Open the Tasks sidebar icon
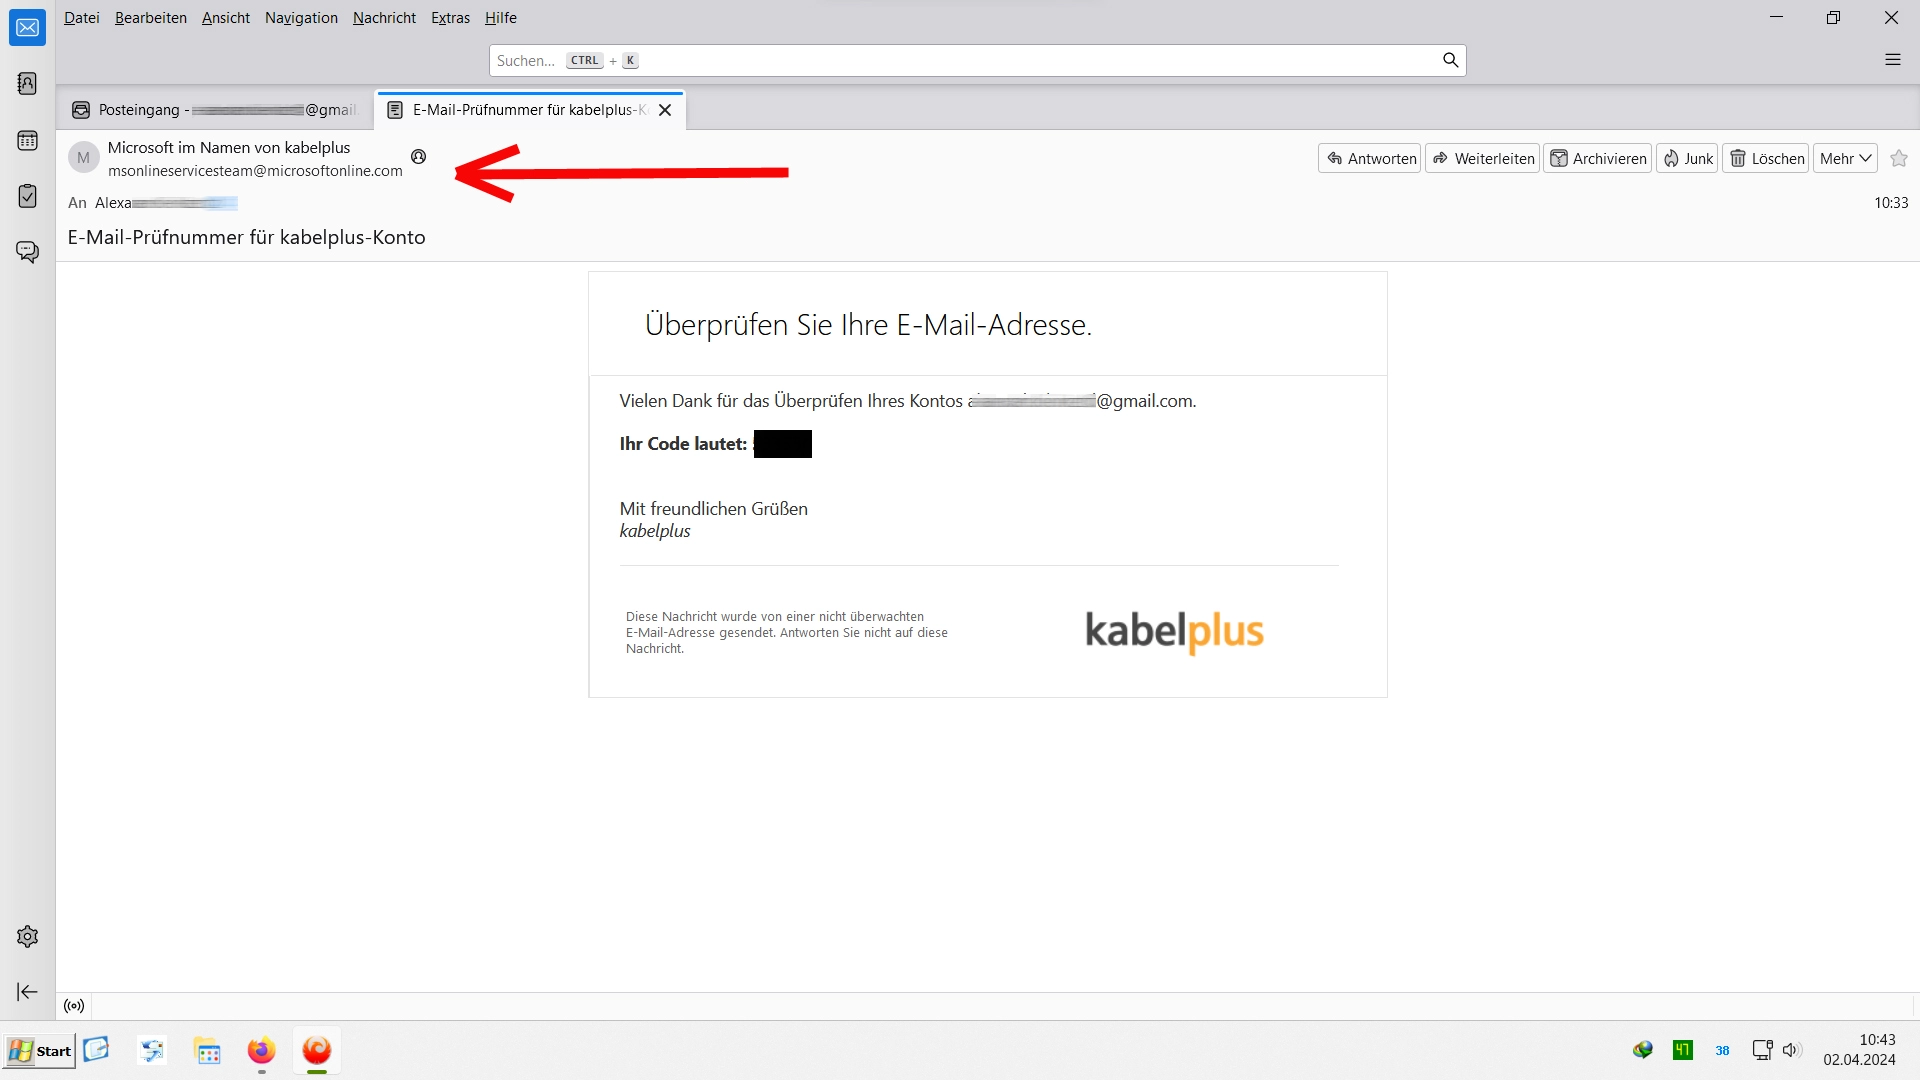Viewport: 1920px width, 1080px height. pyautogui.click(x=27, y=196)
